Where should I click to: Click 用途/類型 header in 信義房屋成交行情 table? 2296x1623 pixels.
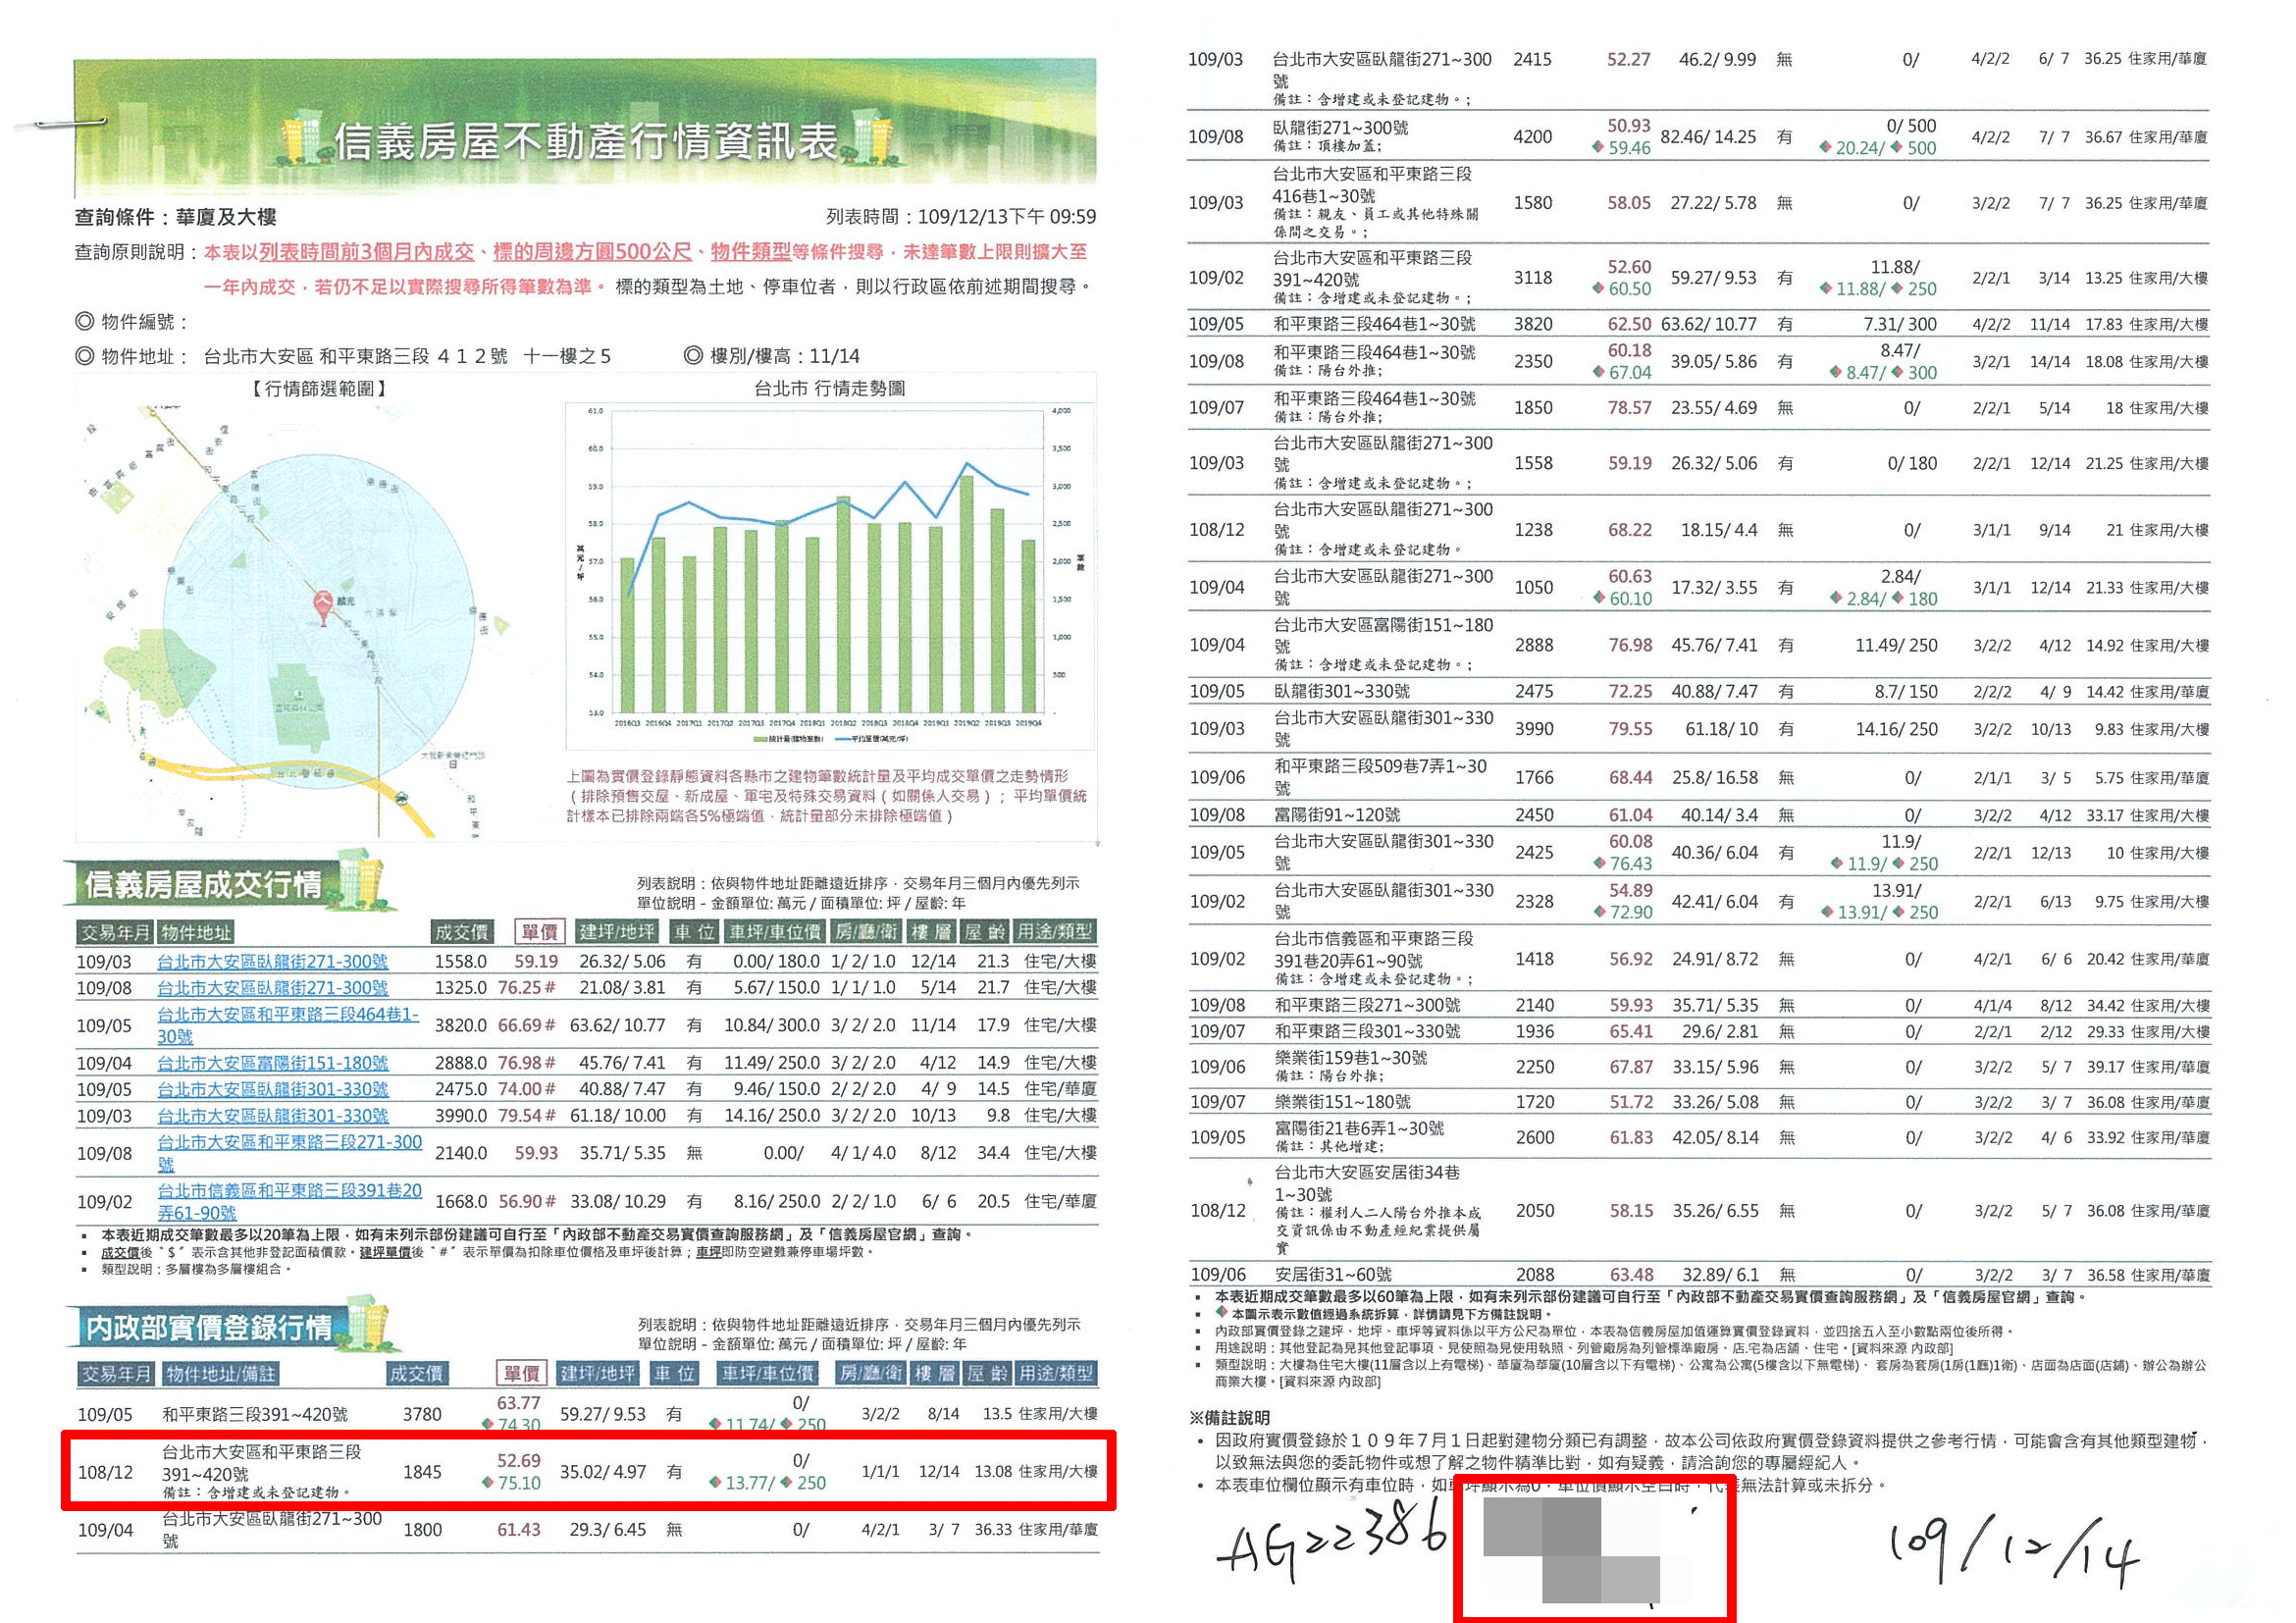(1055, 932)
